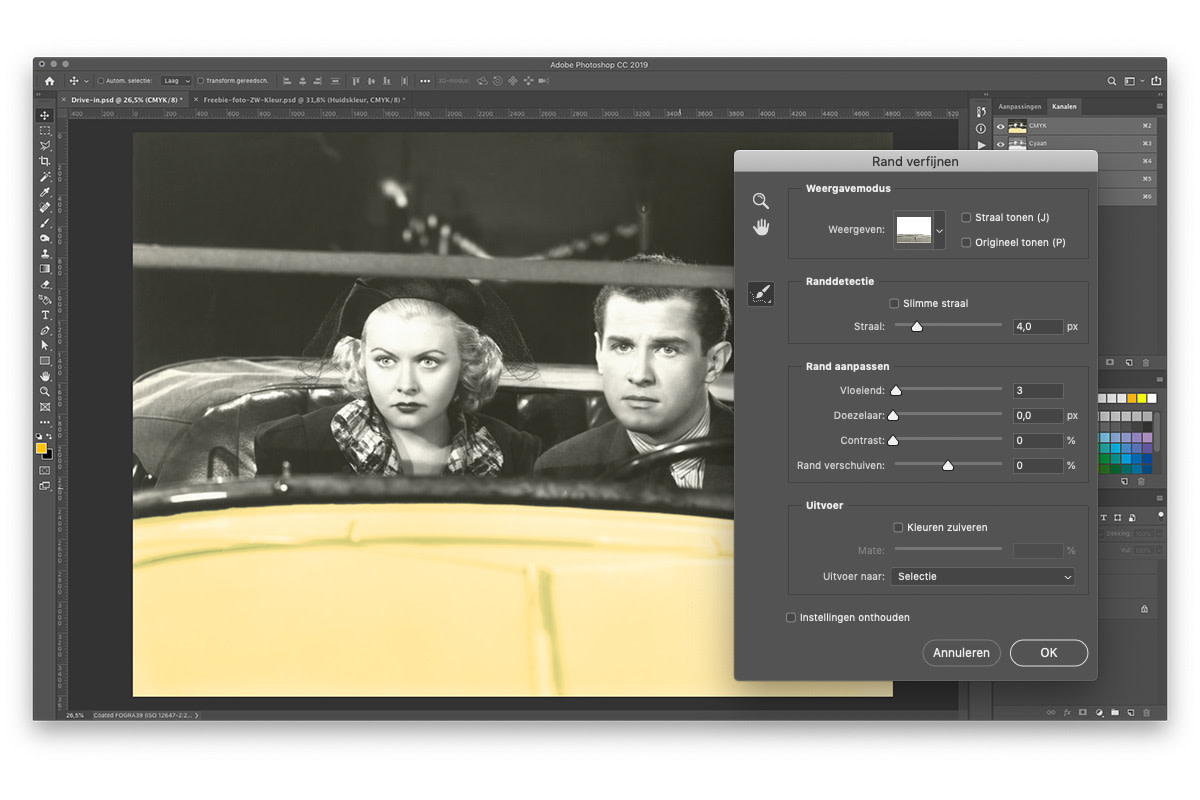The width and height of the screenshot is (1200, 800).
Task: Toggle Transform.gereedsch. checkbox
Action: (201, 81)
